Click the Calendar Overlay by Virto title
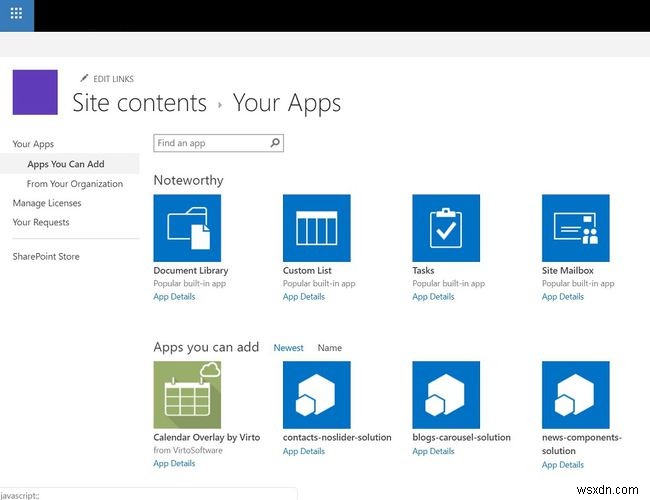Image resolution: width=650 pixels, height=500 pixels. pyautogui.click(x=207, y=437)
